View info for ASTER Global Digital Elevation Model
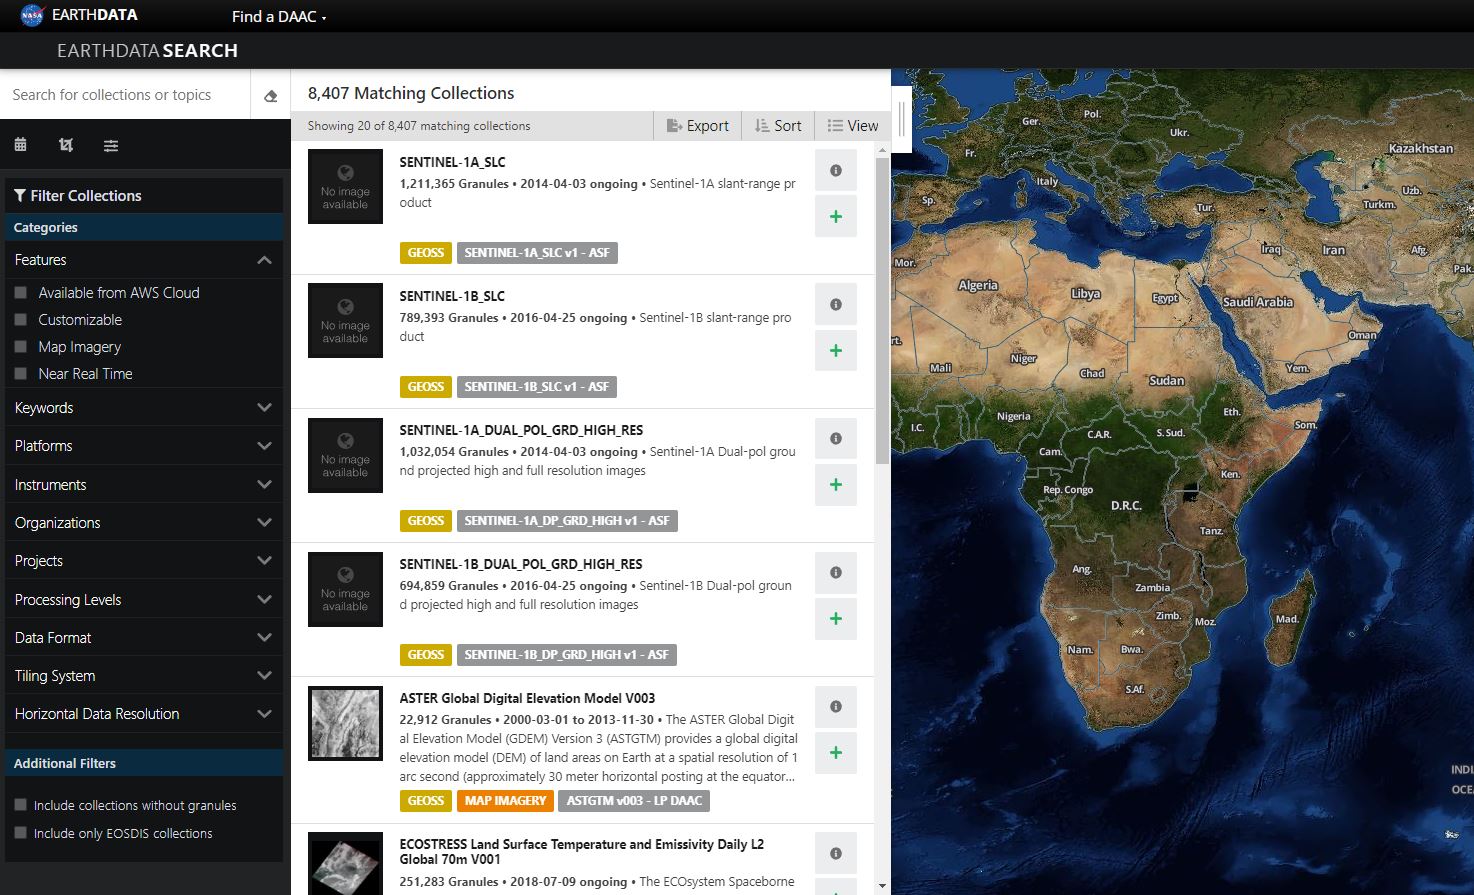1474x895 pixels. 836,706
